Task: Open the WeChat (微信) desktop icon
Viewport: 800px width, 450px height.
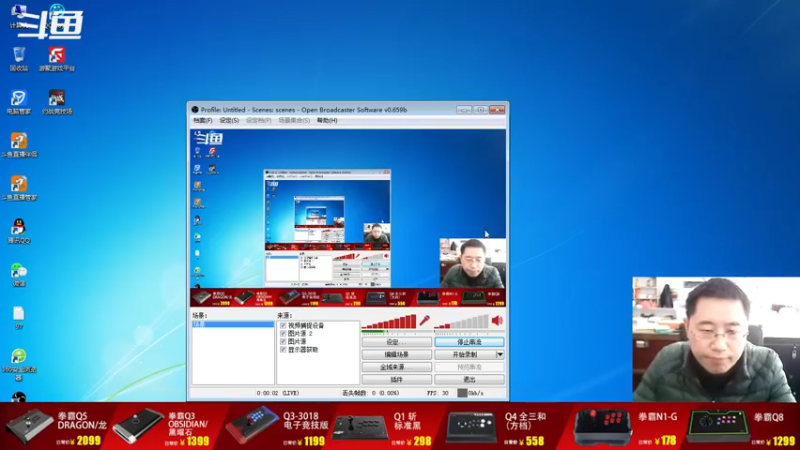Action: coord(19,274)
